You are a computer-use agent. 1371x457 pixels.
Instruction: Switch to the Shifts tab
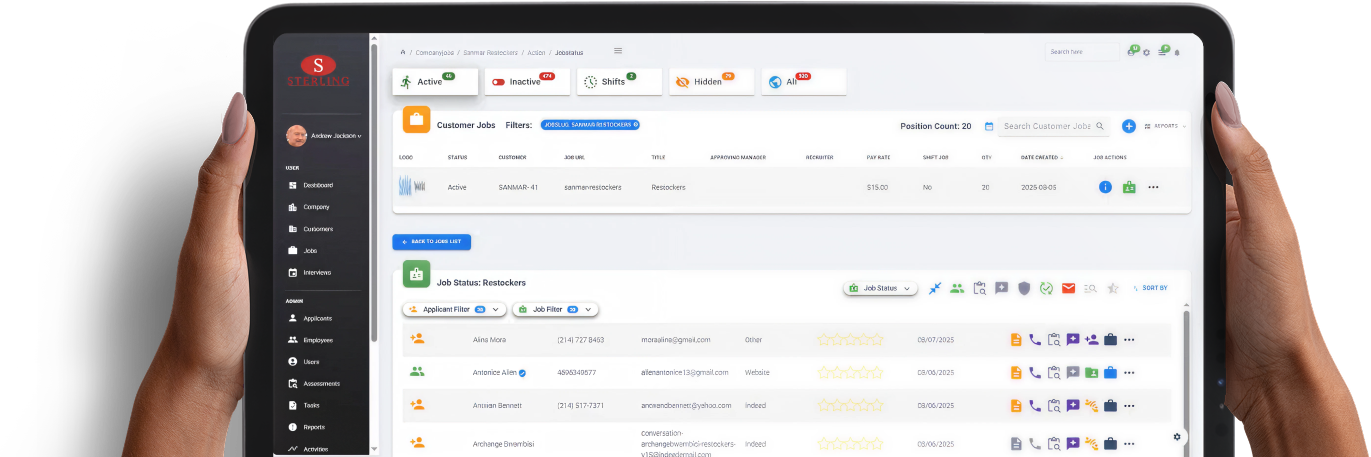[x=618, y=82]
